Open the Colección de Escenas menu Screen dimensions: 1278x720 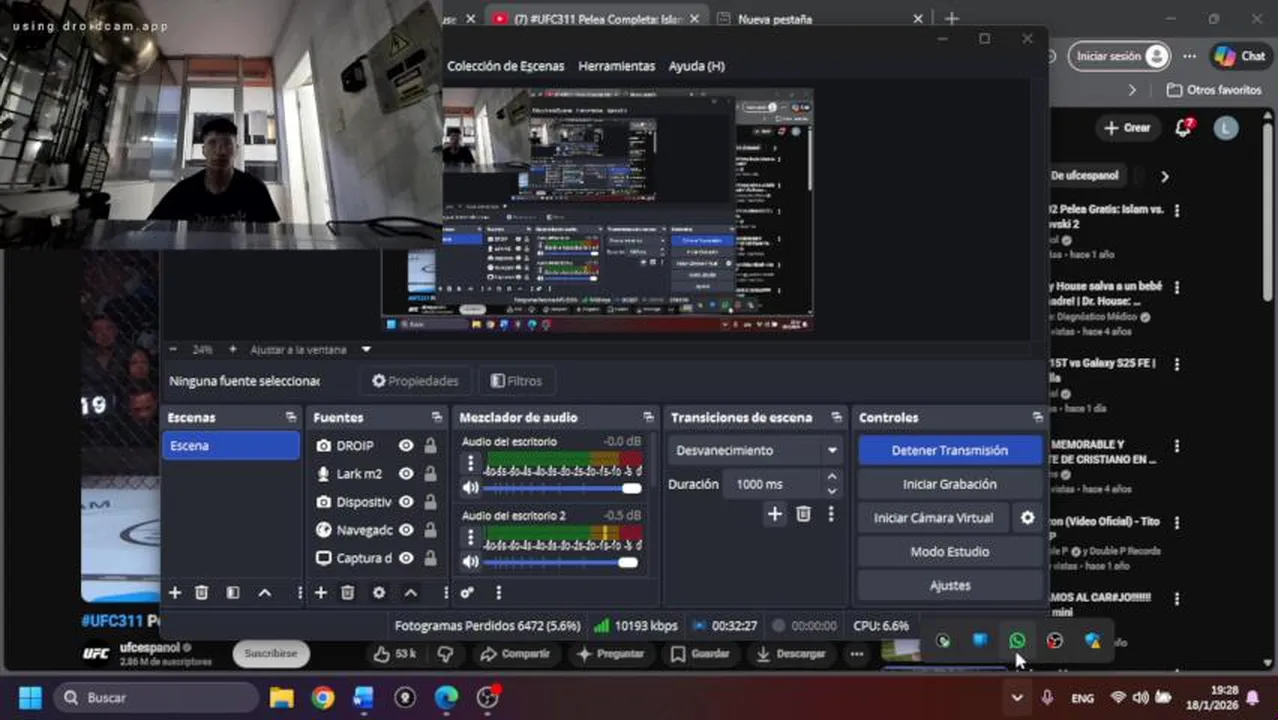tap(506, 66)
